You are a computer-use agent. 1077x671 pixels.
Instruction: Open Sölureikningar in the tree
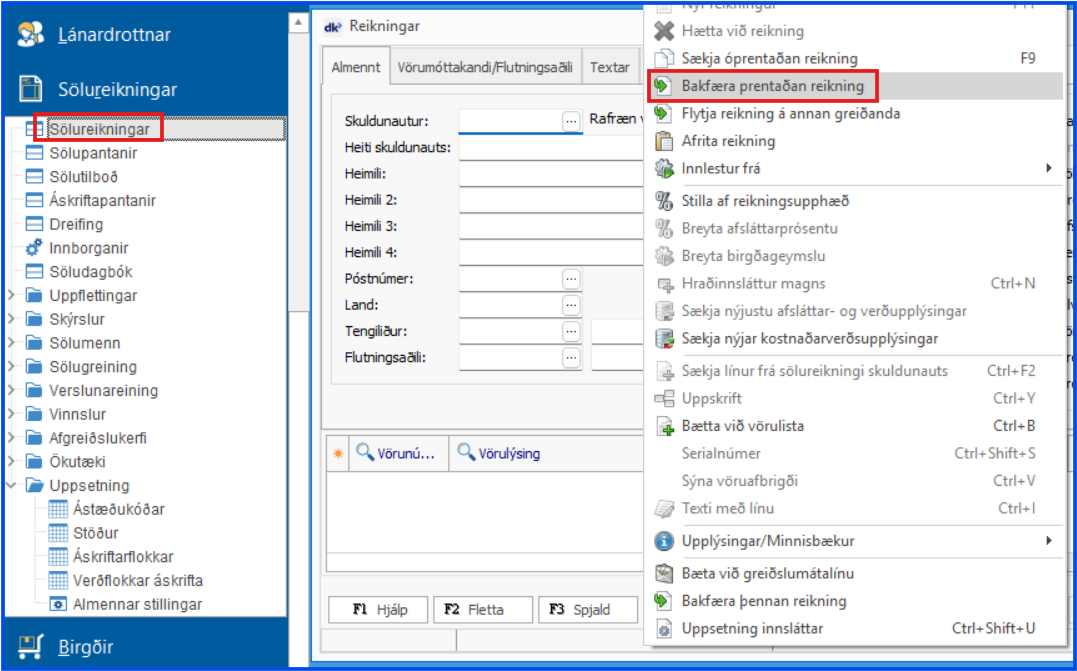pyautogui.click(x=100, y=129)
